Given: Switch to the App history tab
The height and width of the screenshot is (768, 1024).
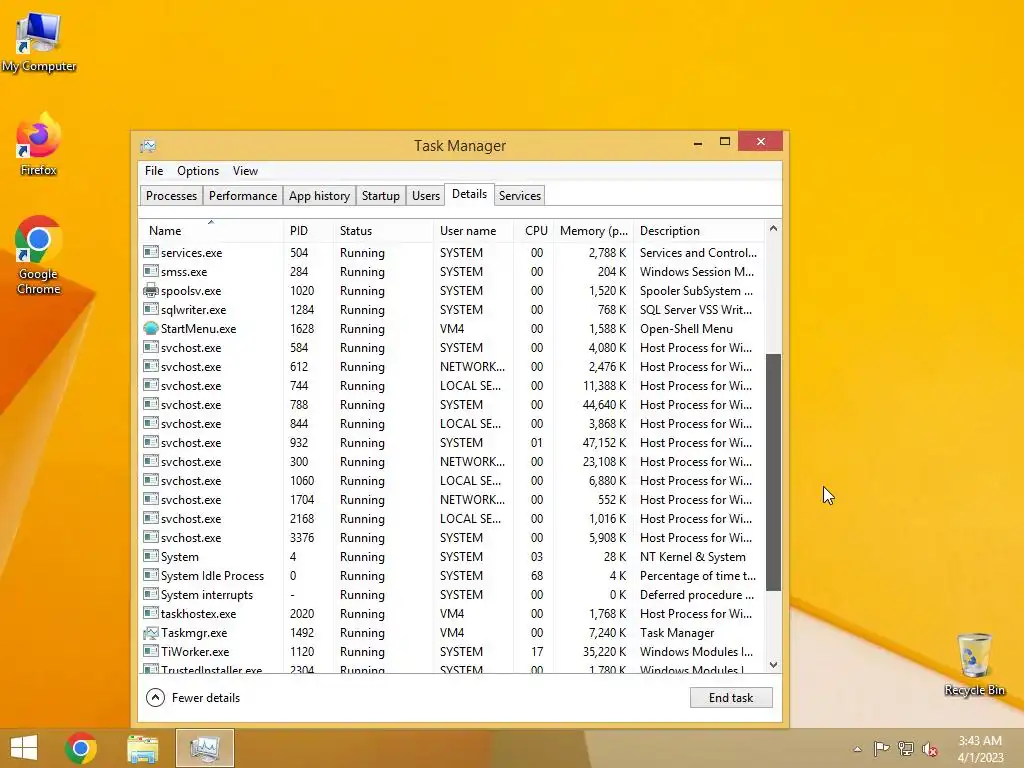Looking at the screenshot, I should 319,196.
